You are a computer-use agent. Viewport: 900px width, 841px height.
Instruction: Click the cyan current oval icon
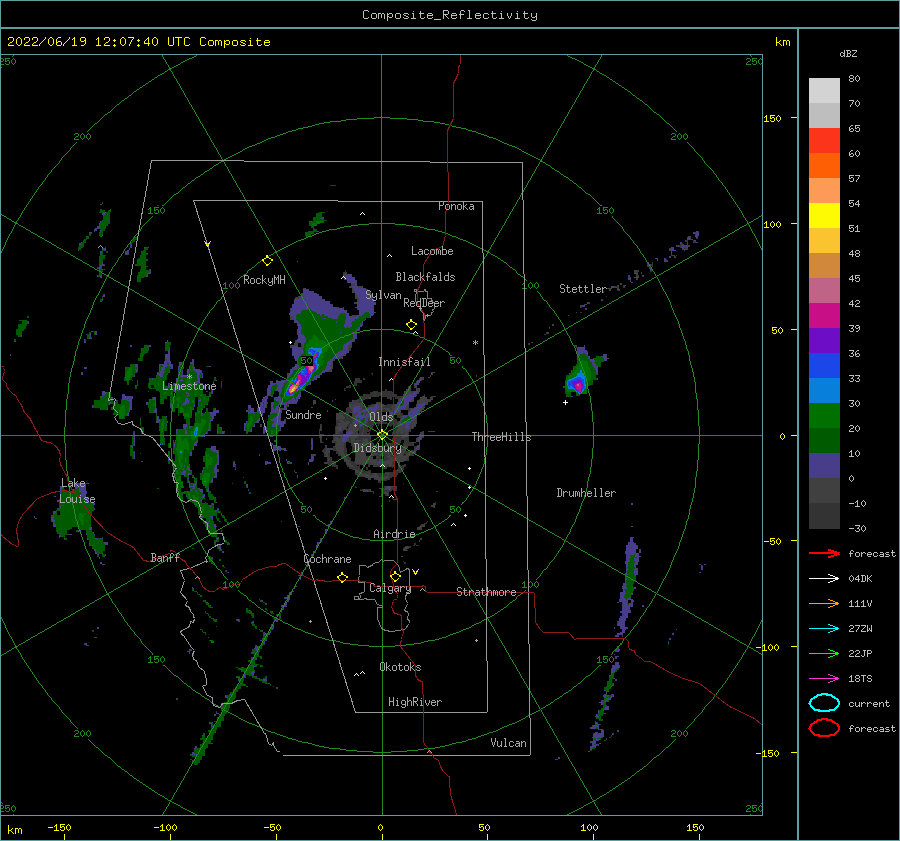pos(824,703)
